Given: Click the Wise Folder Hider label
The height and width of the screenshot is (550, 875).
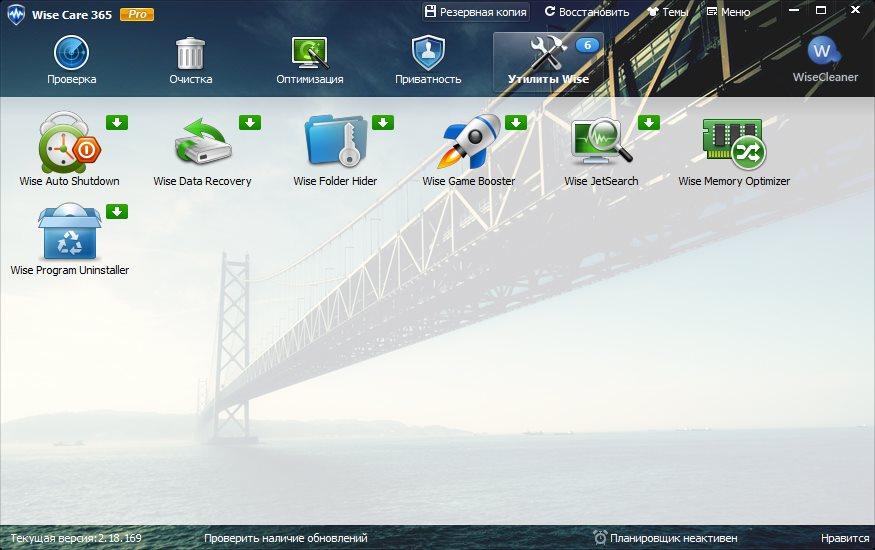Looking at the screenshot, I should (x=335, y=181).
